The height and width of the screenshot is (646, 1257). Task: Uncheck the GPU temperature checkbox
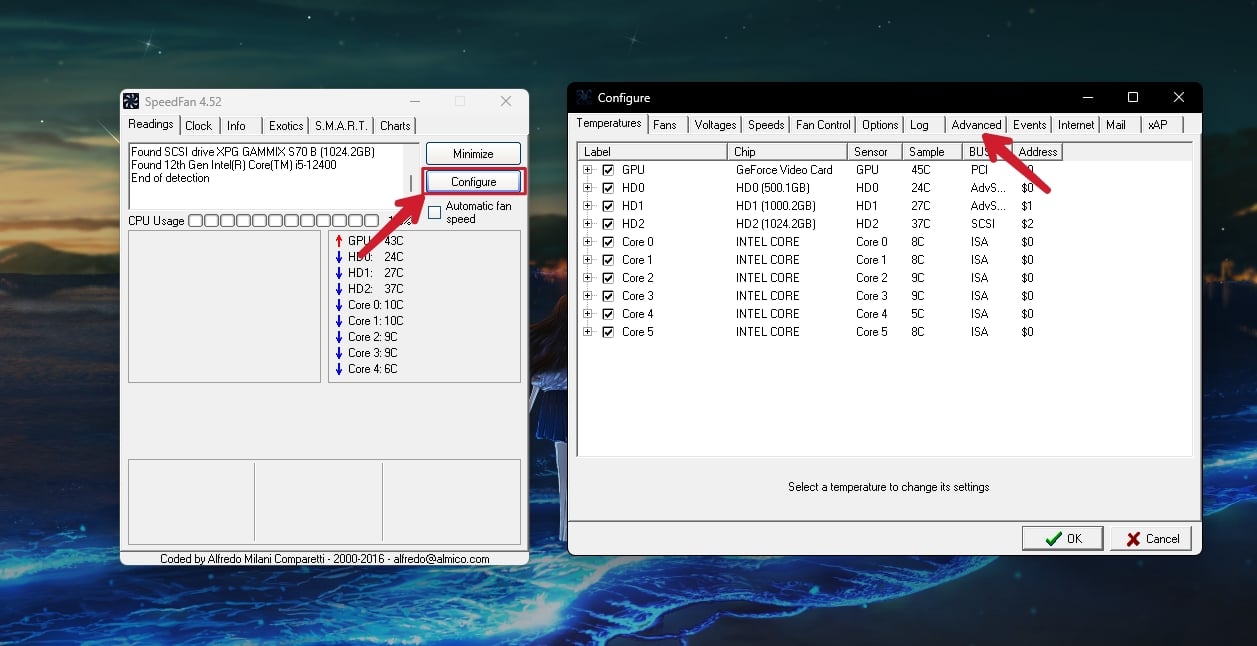608,170
